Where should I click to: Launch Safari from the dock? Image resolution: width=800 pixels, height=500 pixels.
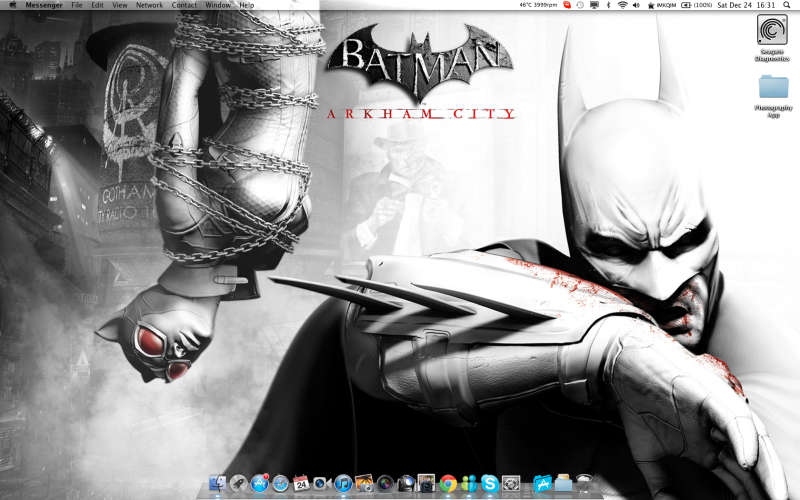(x=280, y=483)
